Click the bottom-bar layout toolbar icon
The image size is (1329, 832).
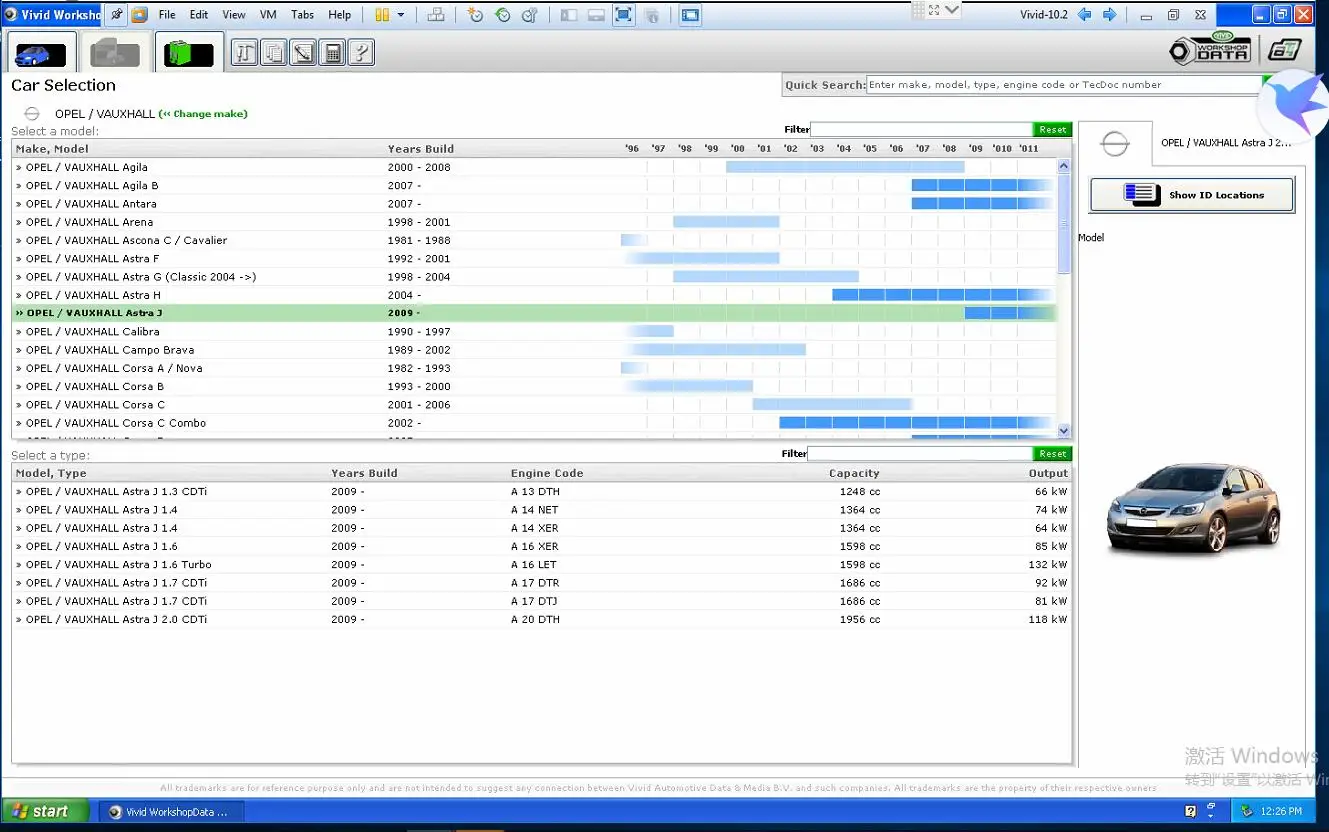(596, 15)
